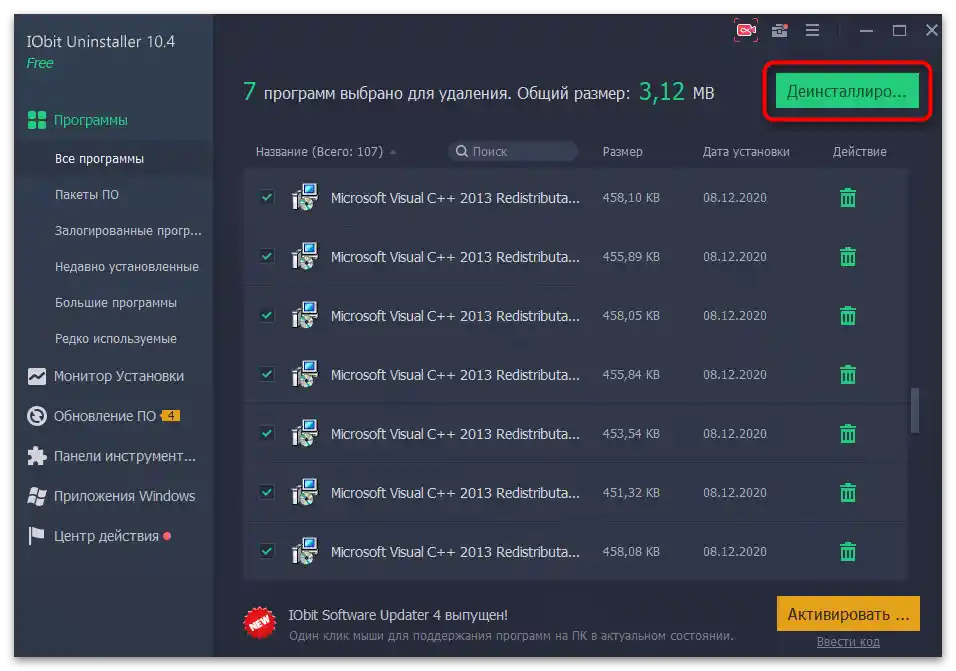Uncheck the checkbox for 458,05 KB program
This screenshot has height=671, width=956.
[266, 315]
